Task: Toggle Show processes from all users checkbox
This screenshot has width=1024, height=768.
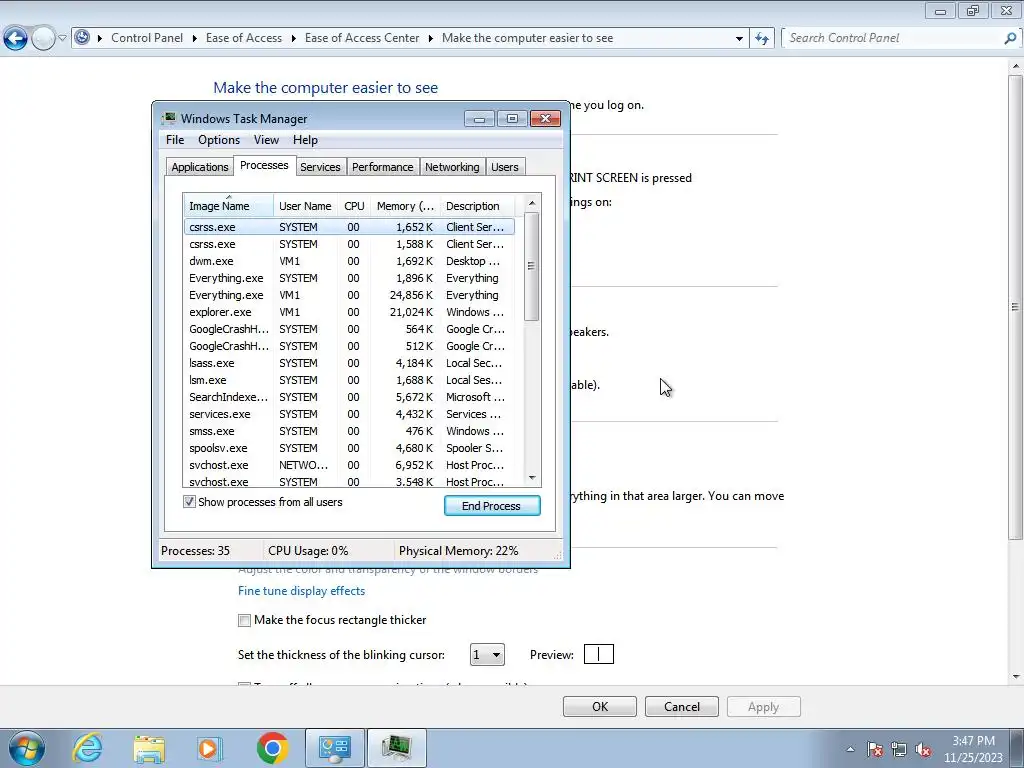Action: 189,502
